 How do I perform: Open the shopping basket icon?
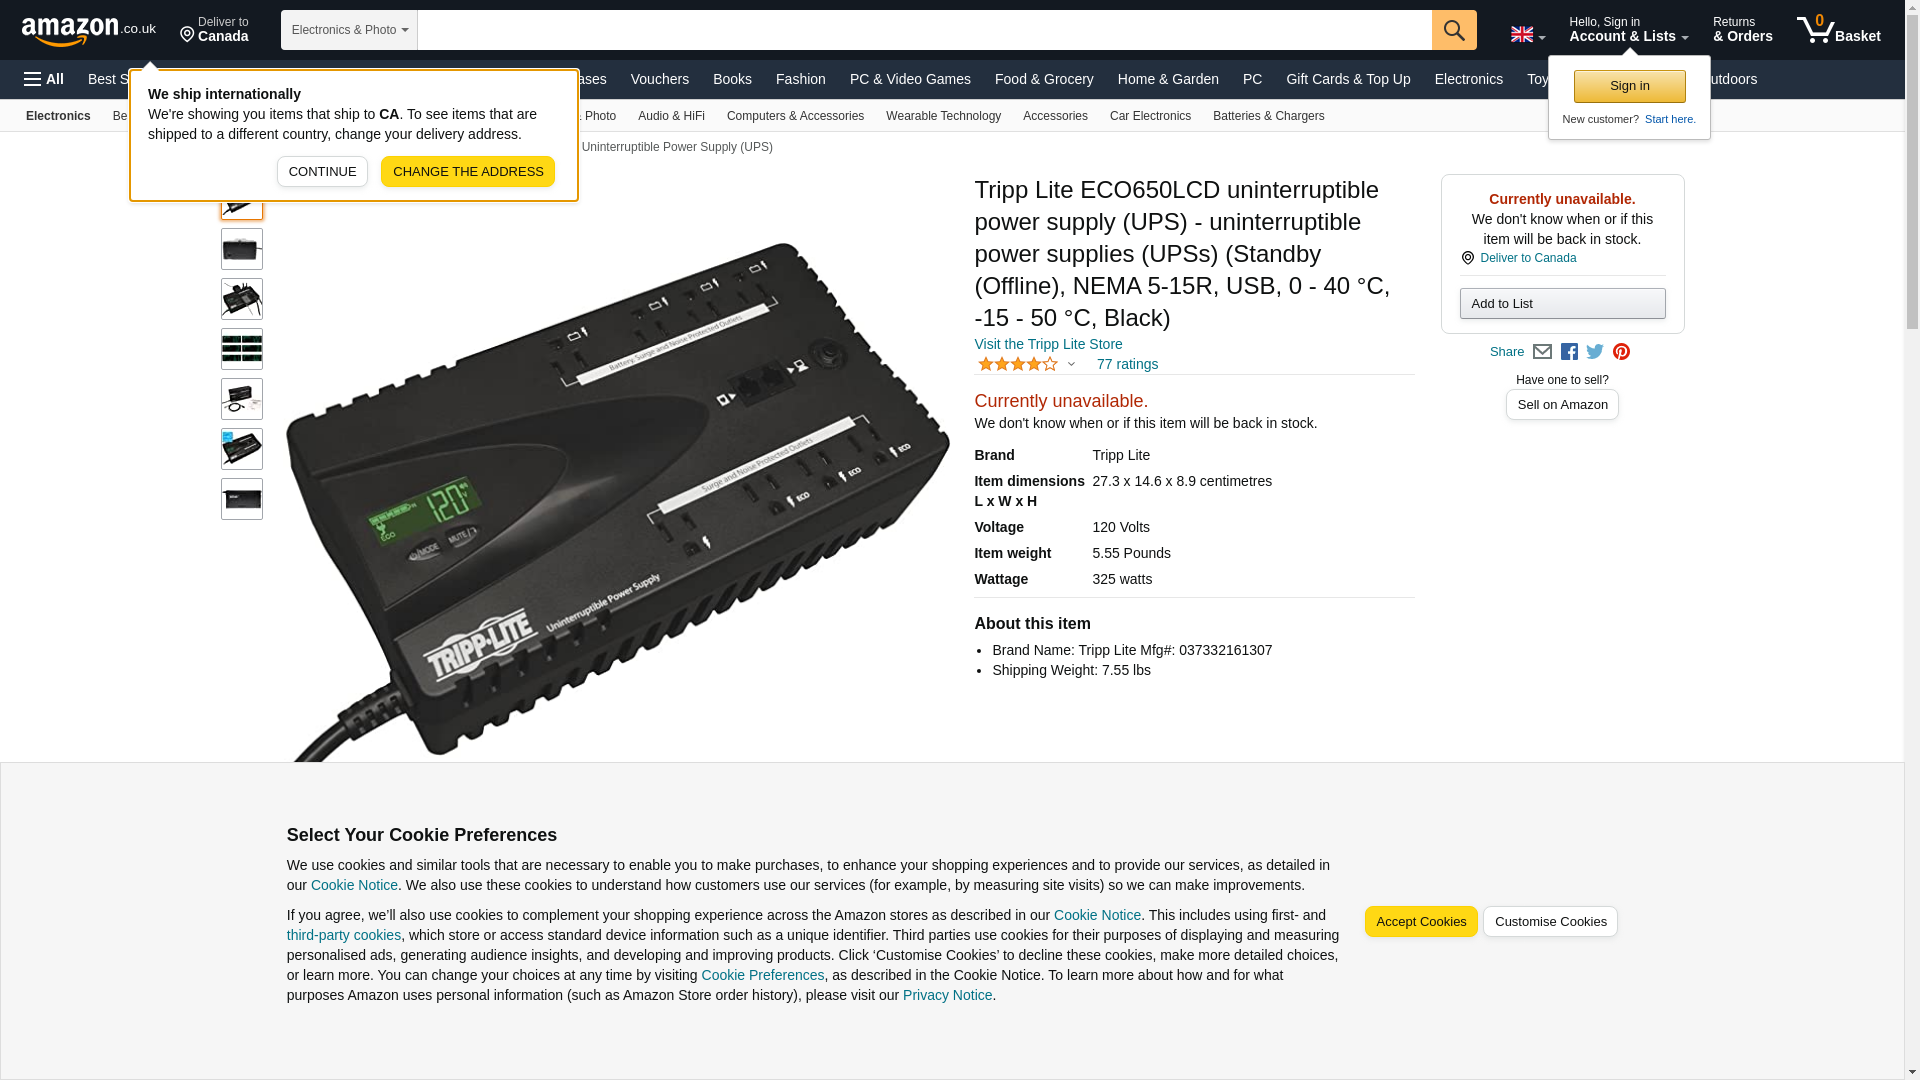1838,30
